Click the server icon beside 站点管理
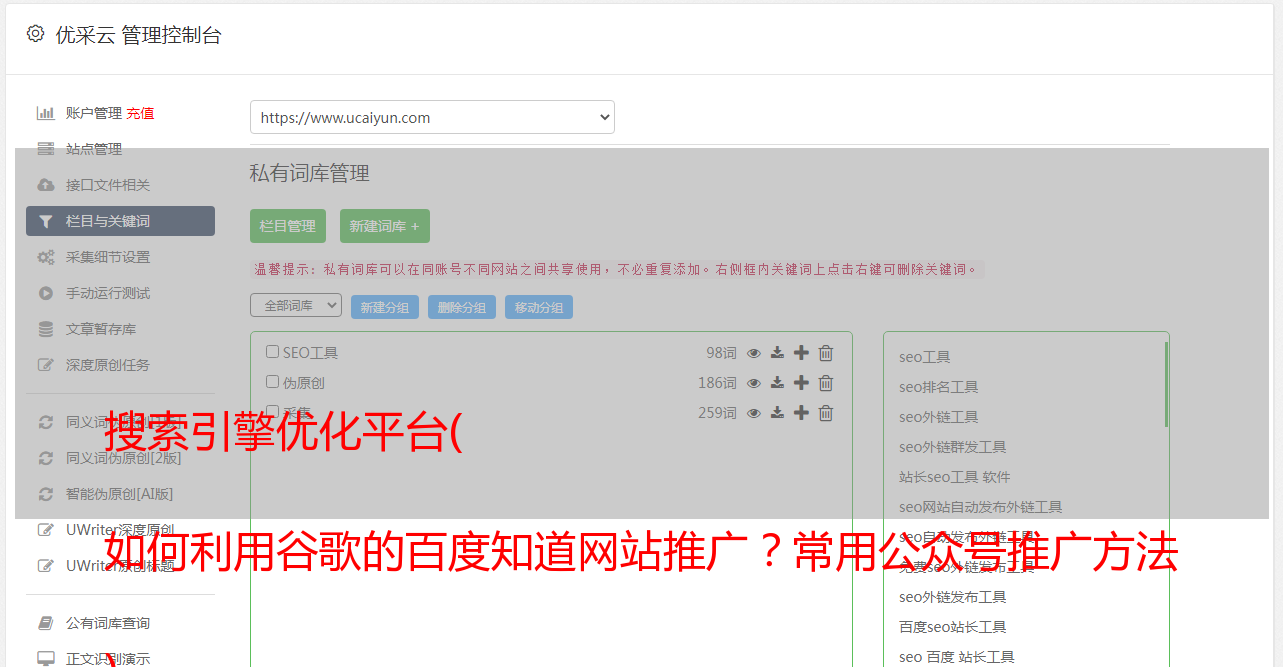The height and width of the screenshot is (667, 1283). tap(46, 149)
